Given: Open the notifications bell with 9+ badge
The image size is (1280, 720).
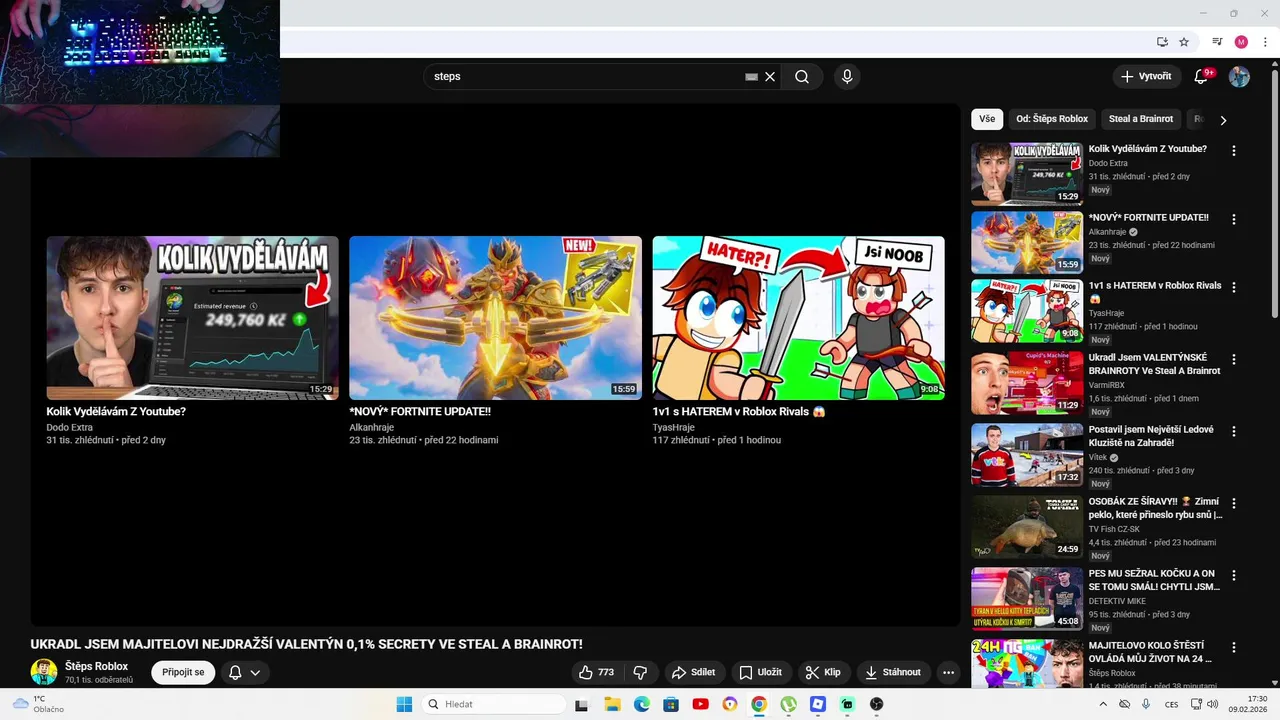Looking at the screenshot, I should [1202, 76].
